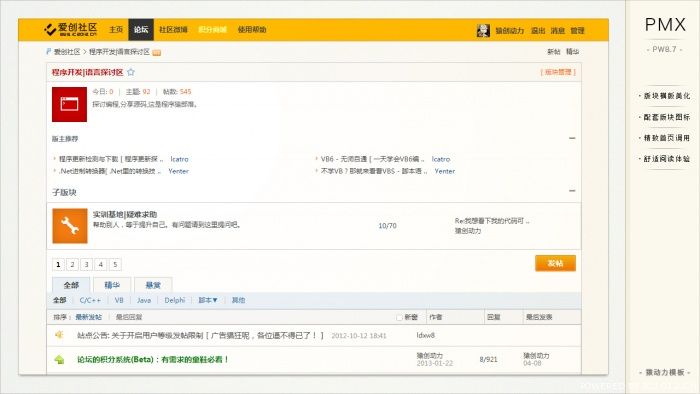The image size is (700, 394).
Task: Click the 8/921 reply count
Action: pos(488,359)
